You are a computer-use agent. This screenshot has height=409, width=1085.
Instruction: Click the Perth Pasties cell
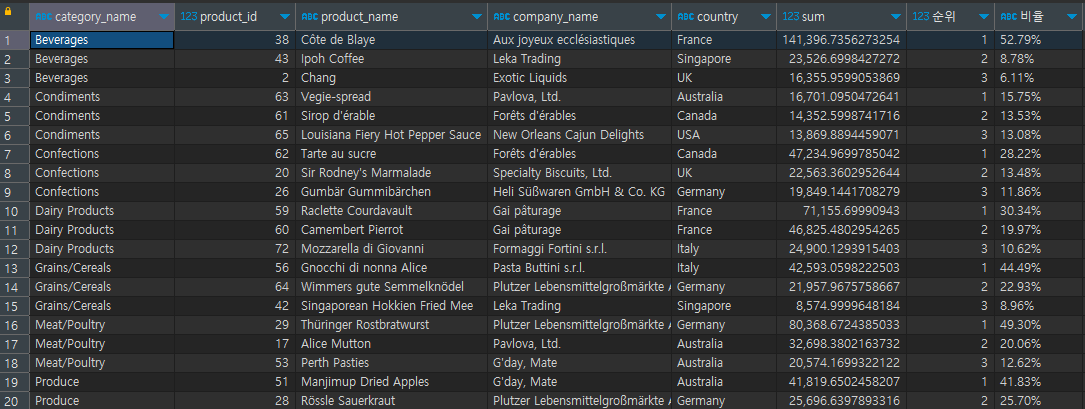392,363
